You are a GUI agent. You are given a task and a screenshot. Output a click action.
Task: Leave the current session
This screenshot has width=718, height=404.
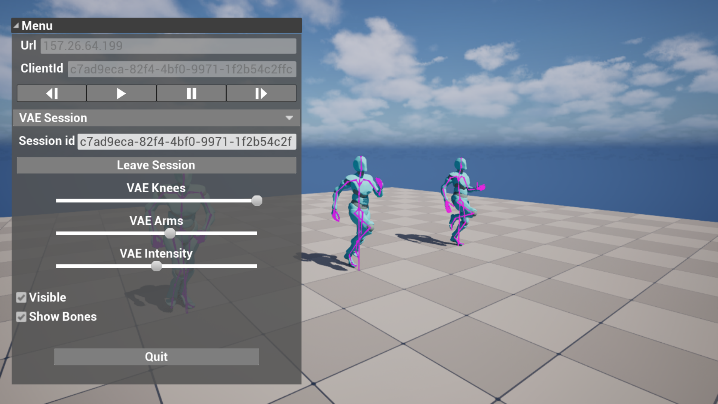pyautogui.click(x=156, y=165)
